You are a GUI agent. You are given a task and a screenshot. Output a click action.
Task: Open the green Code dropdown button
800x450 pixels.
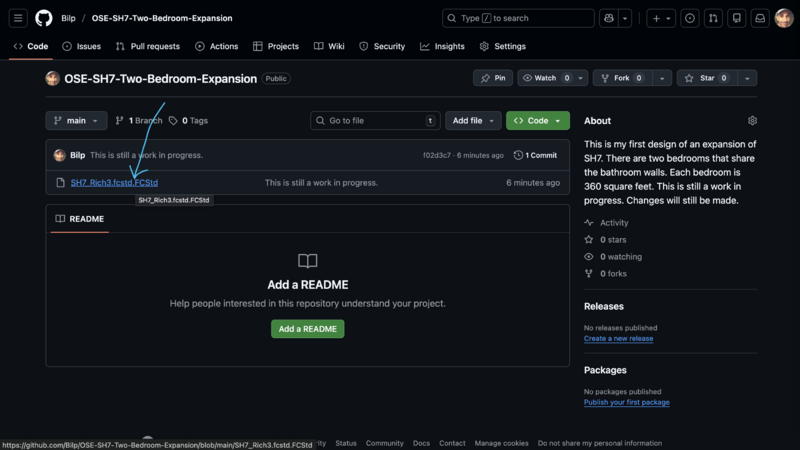pos(538,120)
